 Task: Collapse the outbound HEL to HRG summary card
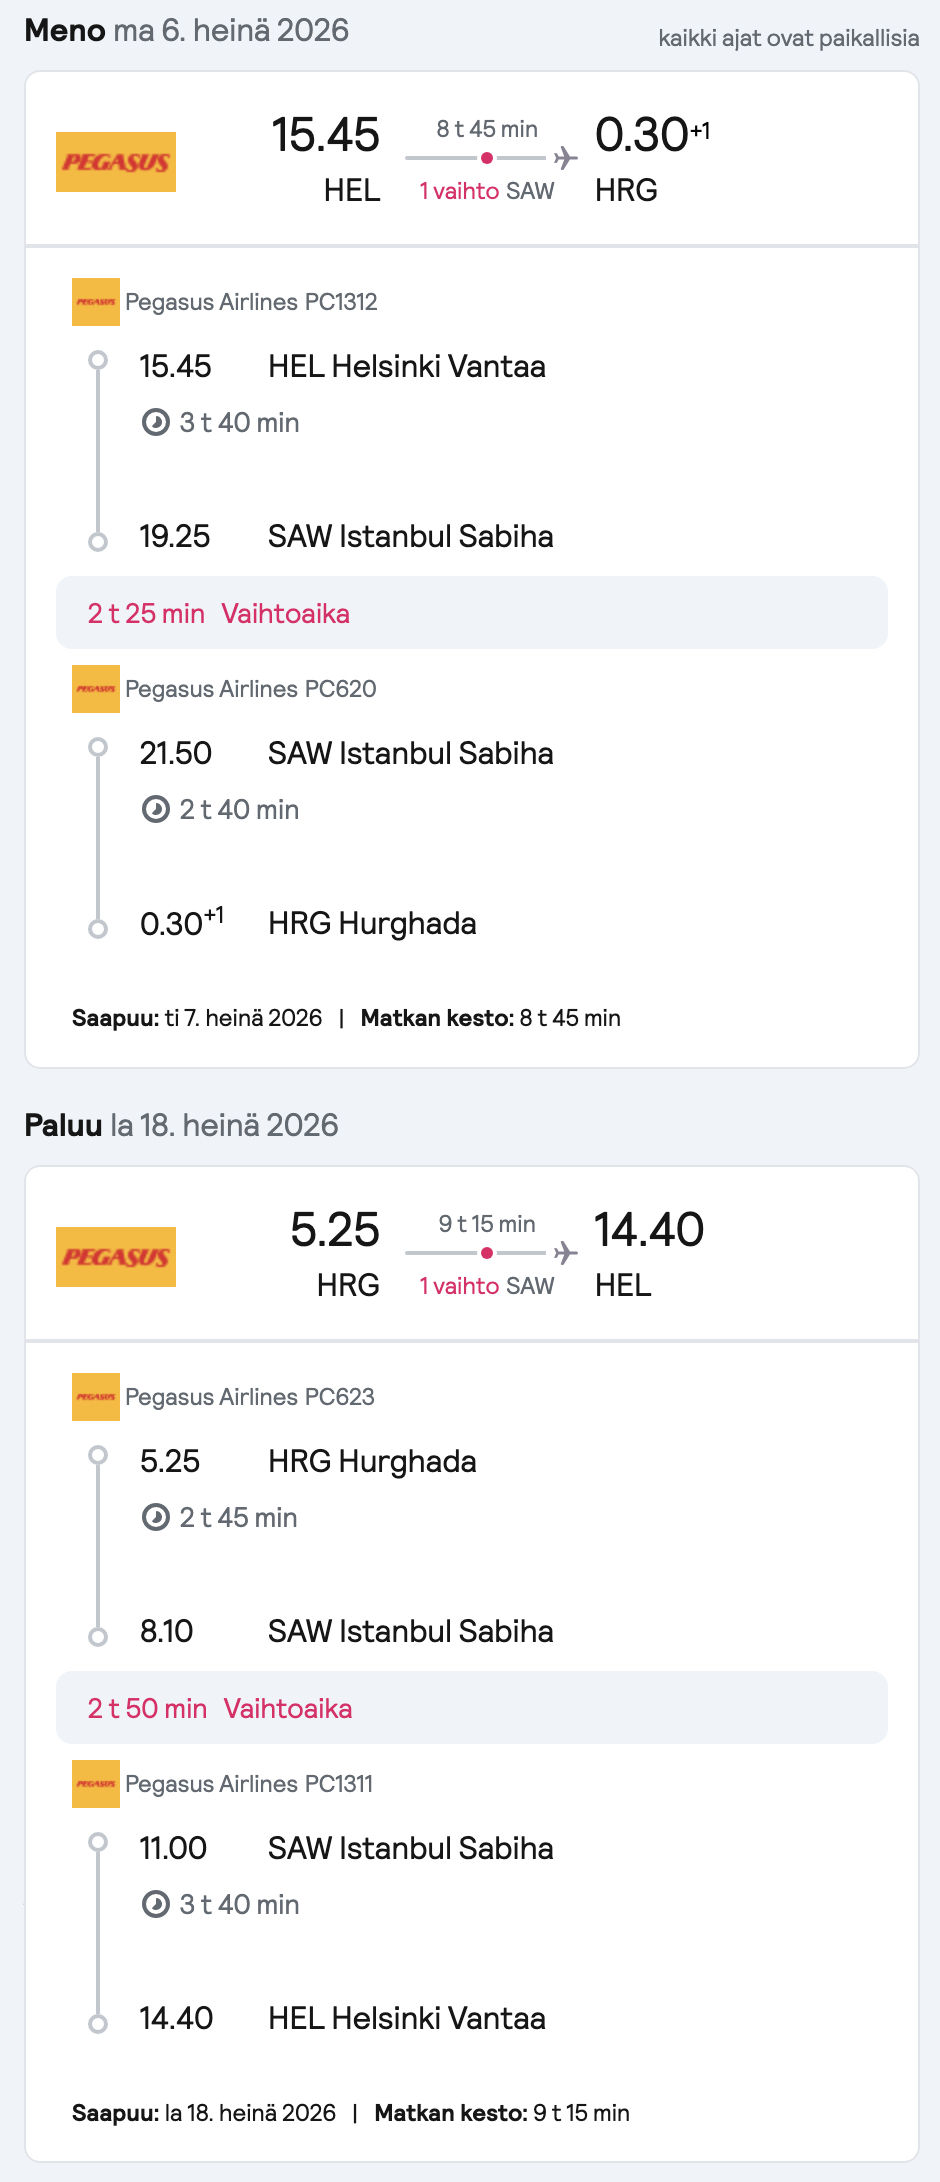[x=472, y=159]
